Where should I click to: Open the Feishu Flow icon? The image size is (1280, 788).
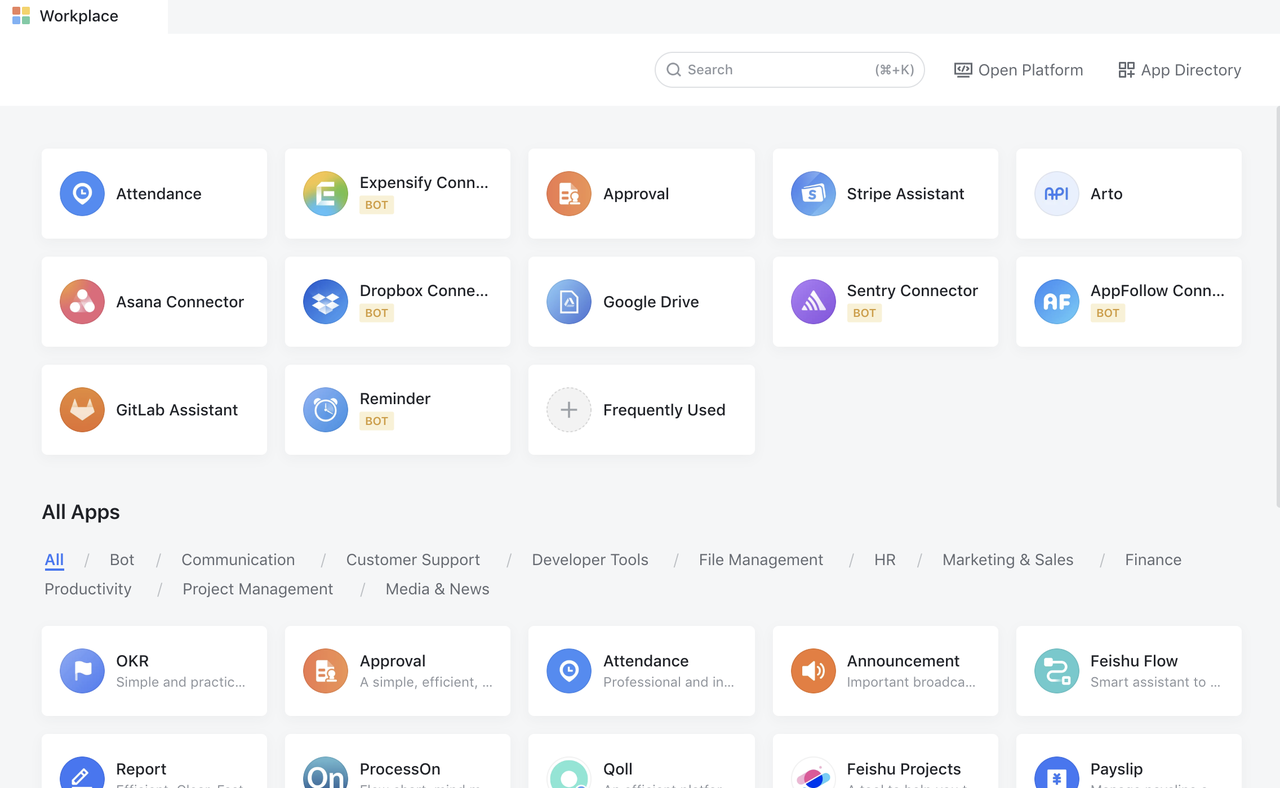coord(1057,671)
